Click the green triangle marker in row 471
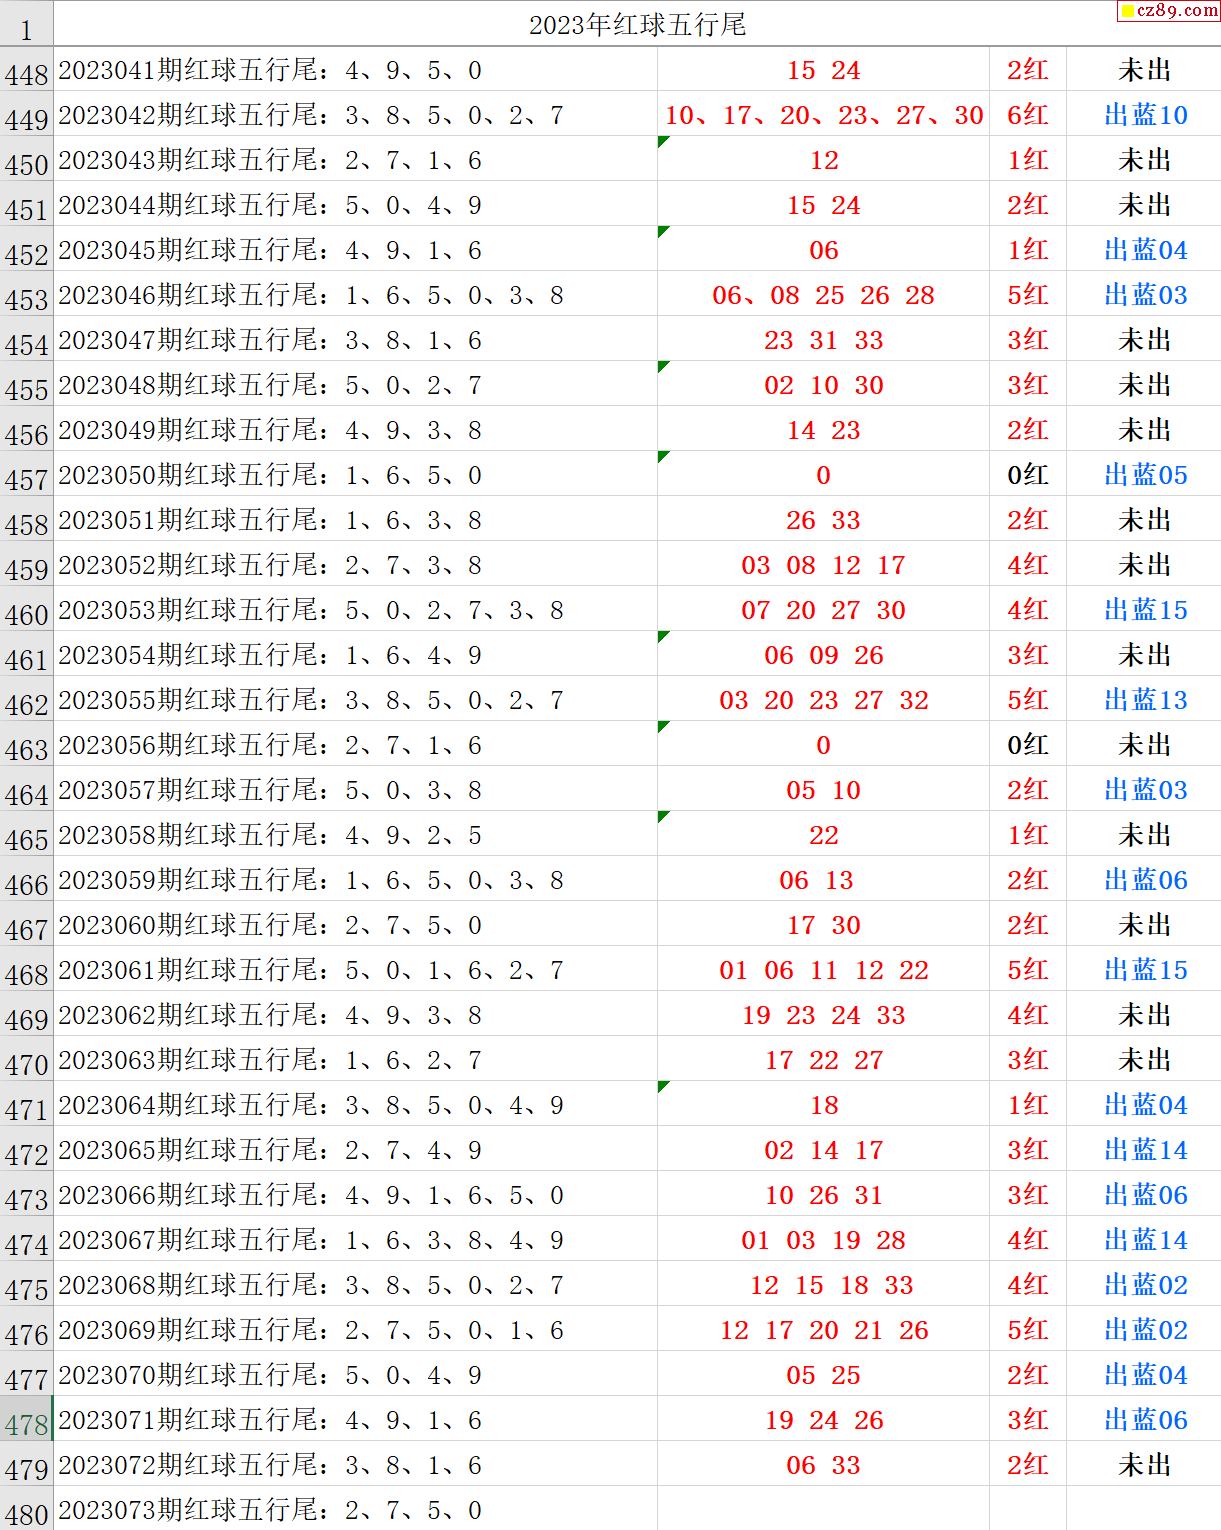This screenshot has height=1530, width=1221. pos(664,1087)
